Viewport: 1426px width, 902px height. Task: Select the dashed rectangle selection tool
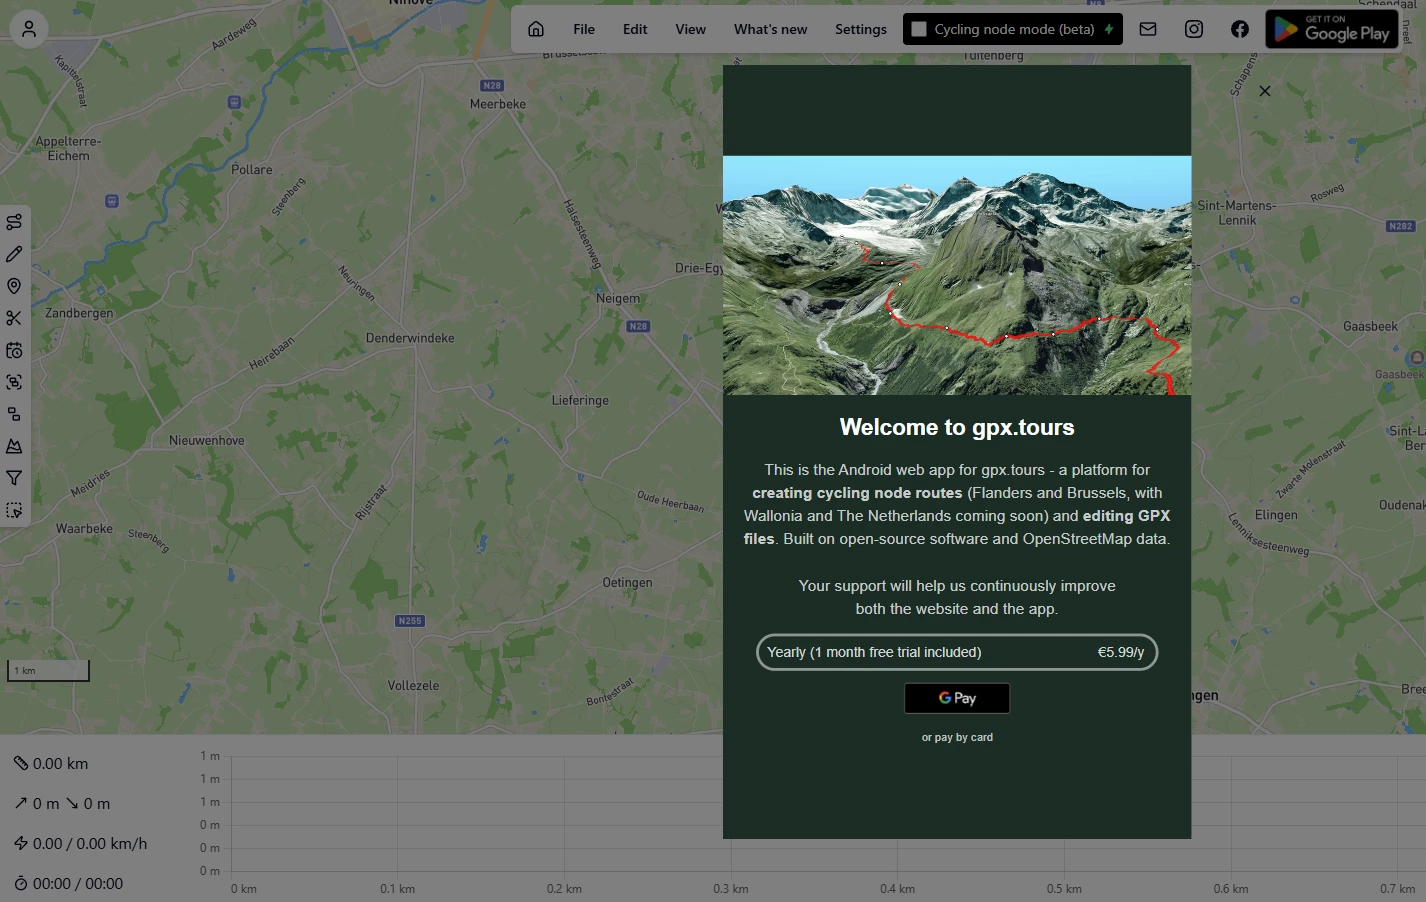(x=14, y=510)
